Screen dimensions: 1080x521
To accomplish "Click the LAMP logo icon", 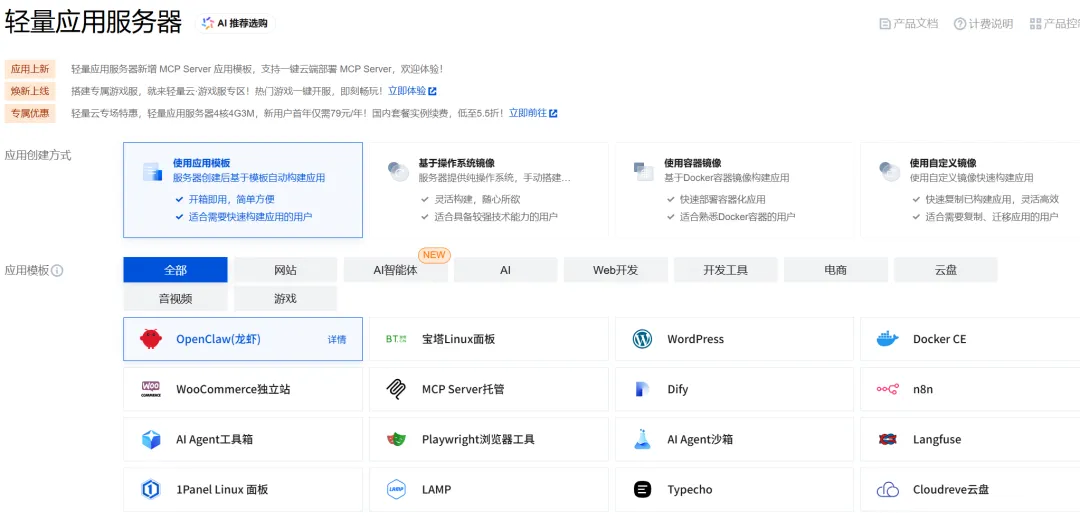I will click(396, 489).
